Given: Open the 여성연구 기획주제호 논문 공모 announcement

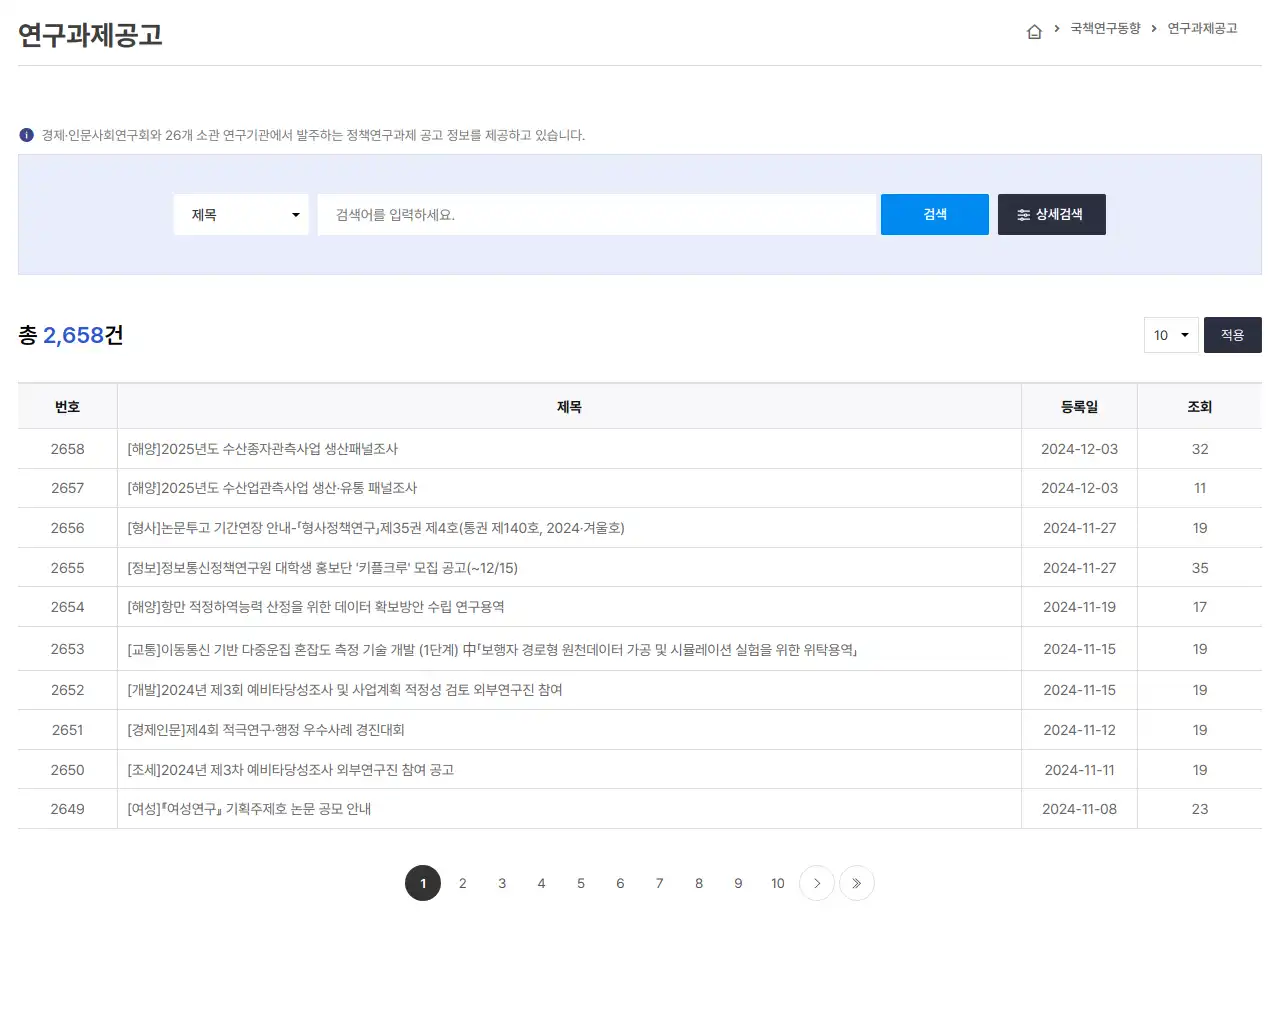Looking at the screenshot, I should point(248,808).
